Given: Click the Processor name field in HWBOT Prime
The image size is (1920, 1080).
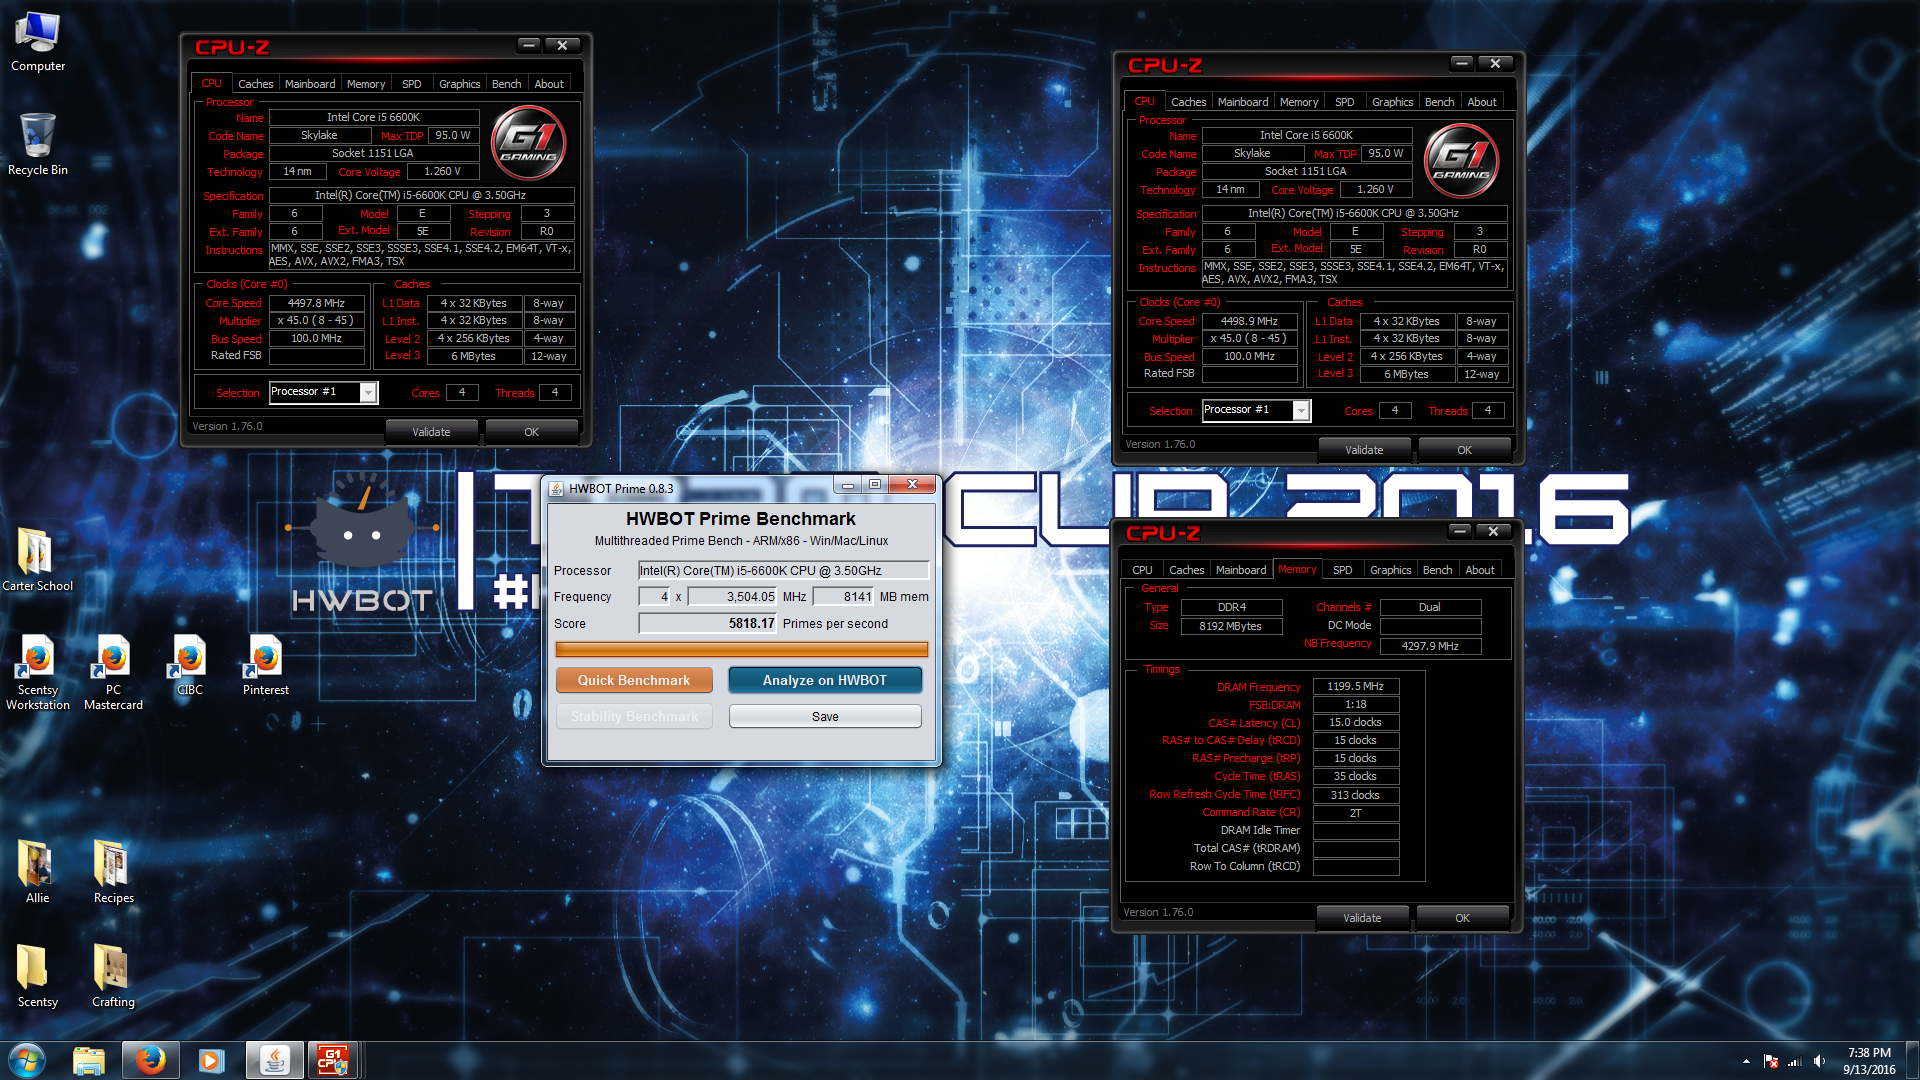Looking at the screenshot, I should pyautogui.click(x=784, y=570).
